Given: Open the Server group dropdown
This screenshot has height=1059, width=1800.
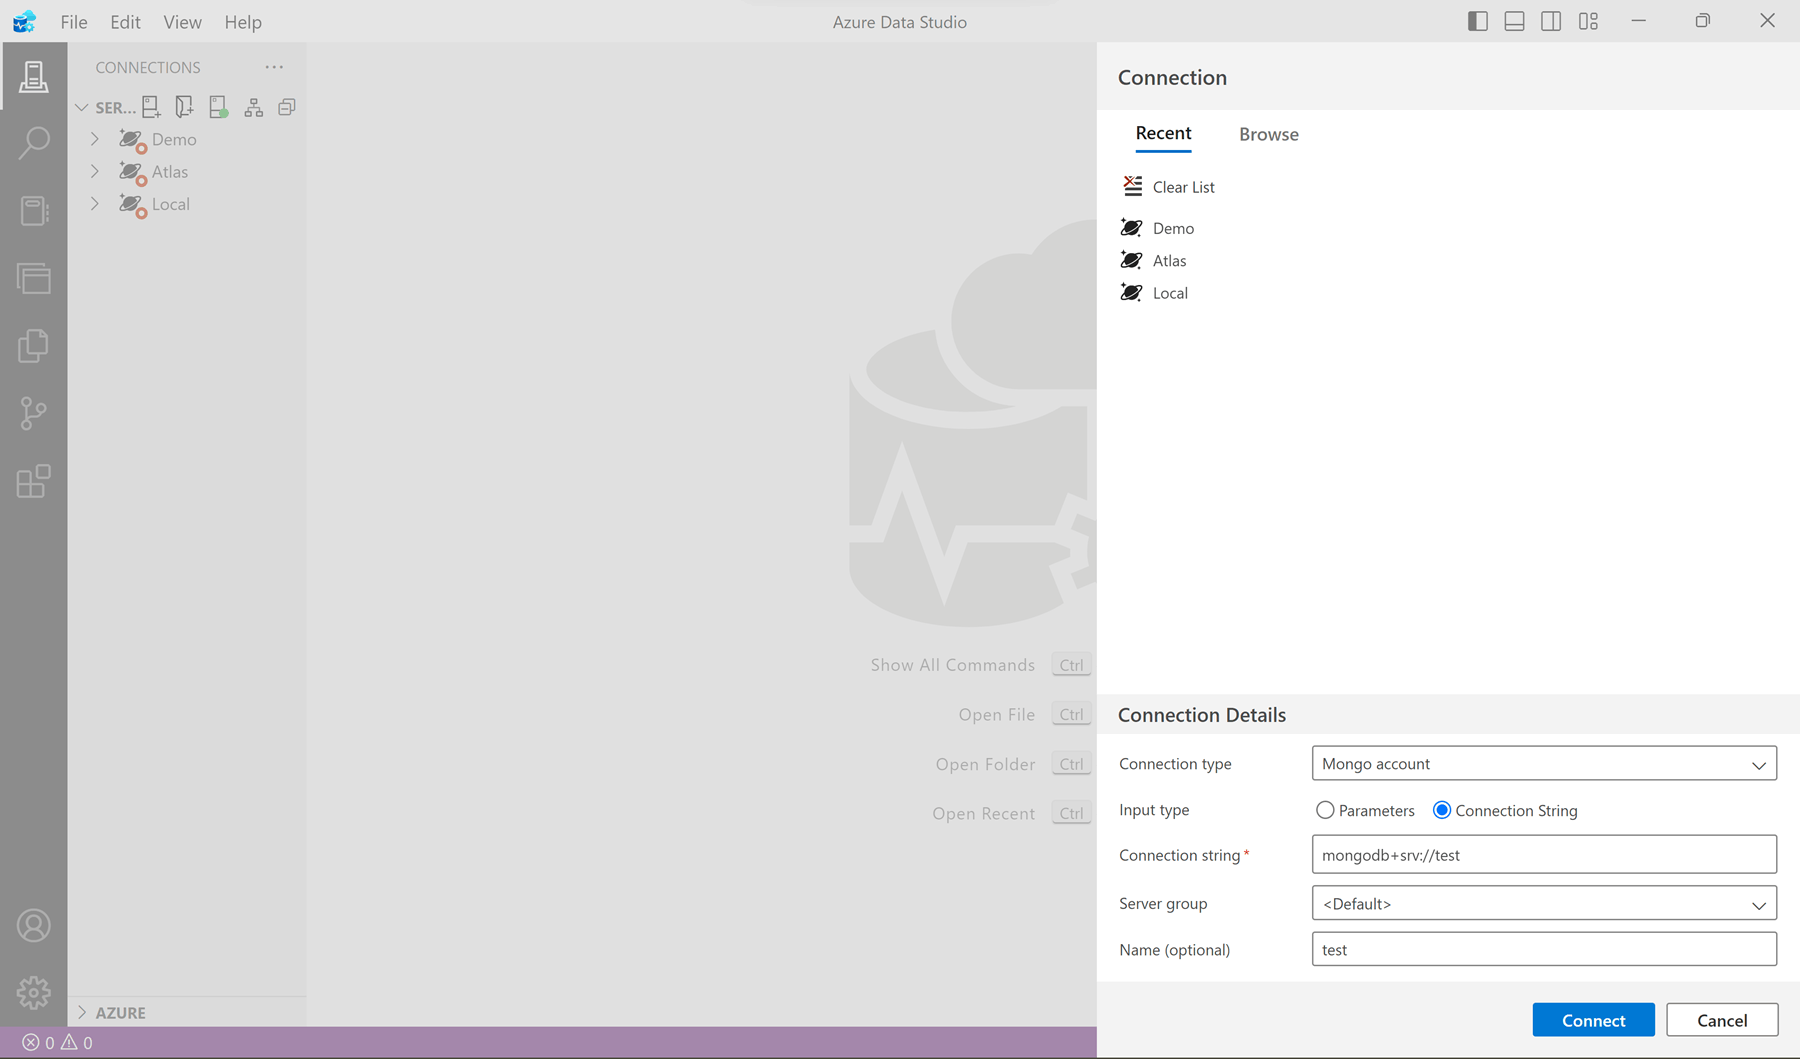Looking at the screenshot, I should [x=1543, y=903].
